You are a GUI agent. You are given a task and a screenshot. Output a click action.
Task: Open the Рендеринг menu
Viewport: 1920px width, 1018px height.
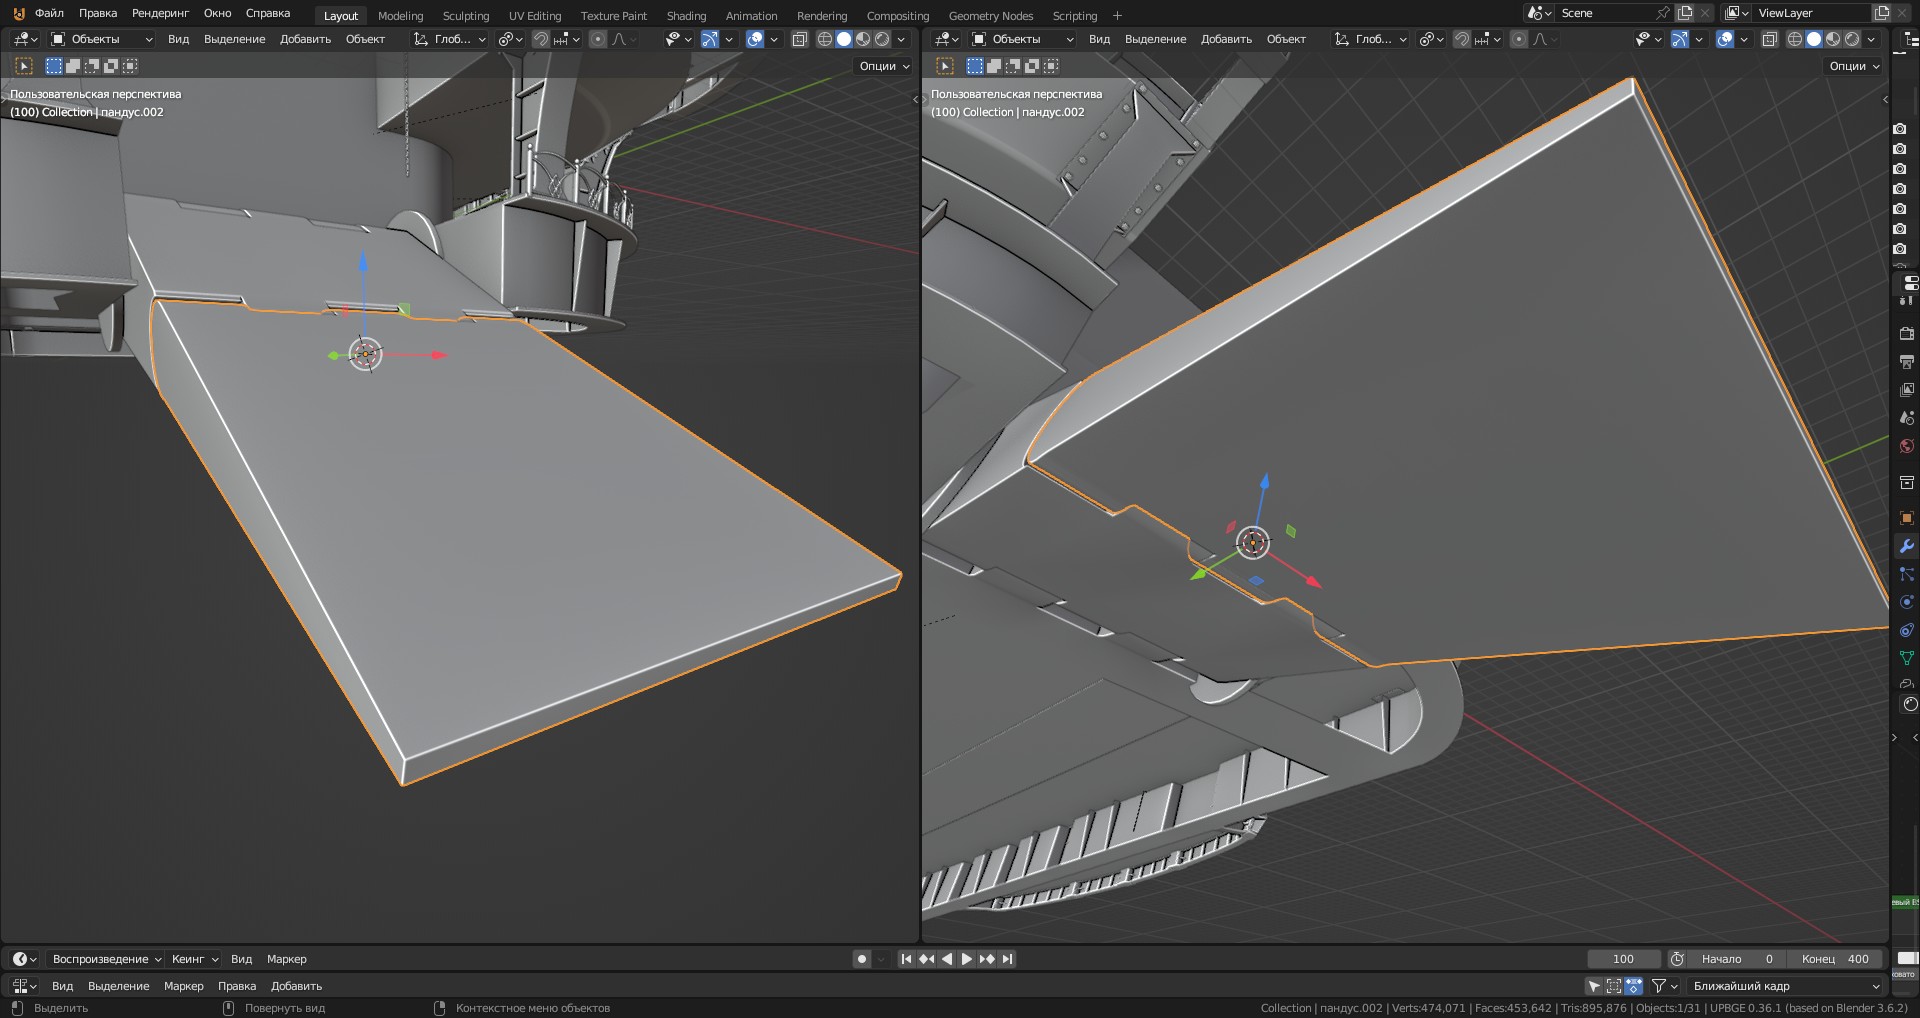[x=160, y=13]
